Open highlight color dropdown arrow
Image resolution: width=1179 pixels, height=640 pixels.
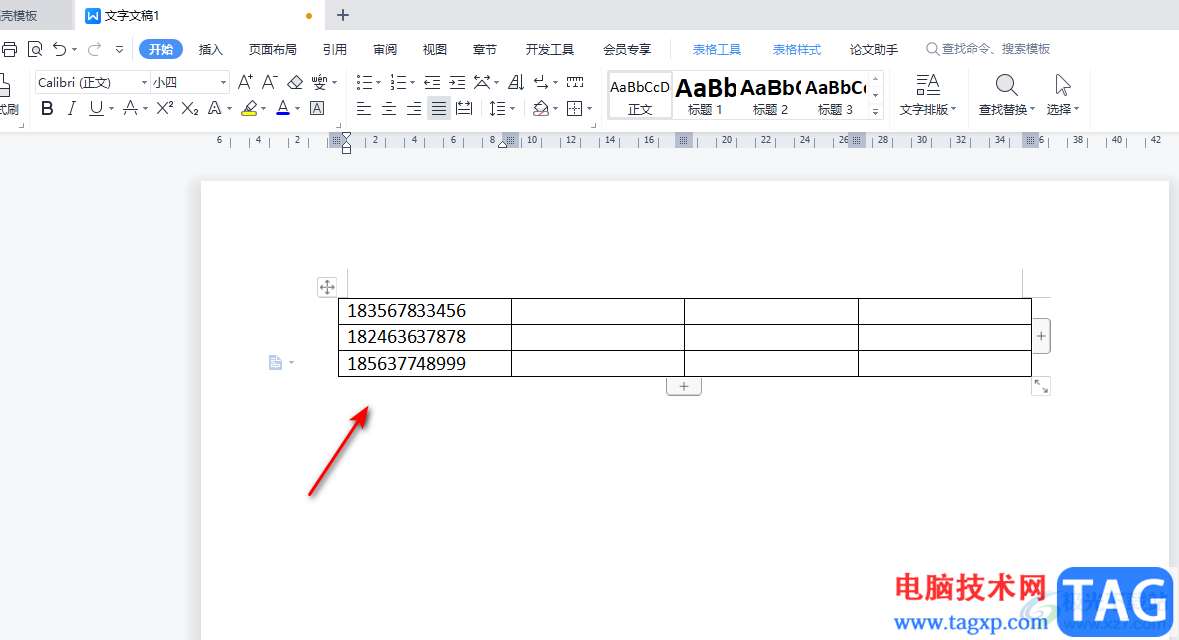click(x=264, y=109)
